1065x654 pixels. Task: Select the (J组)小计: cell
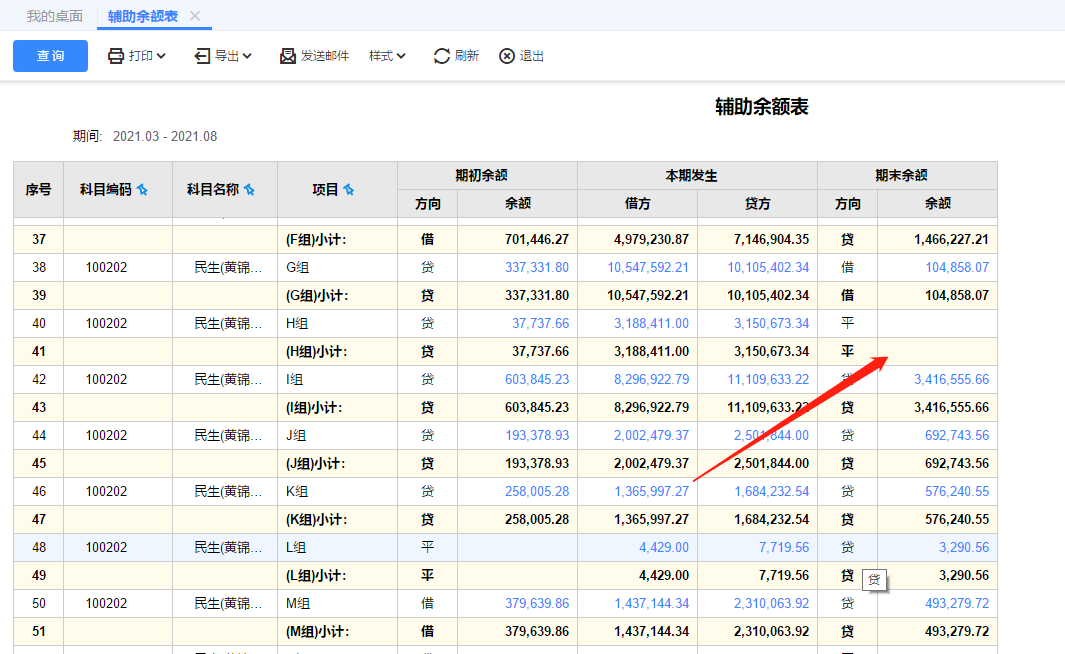337,463
